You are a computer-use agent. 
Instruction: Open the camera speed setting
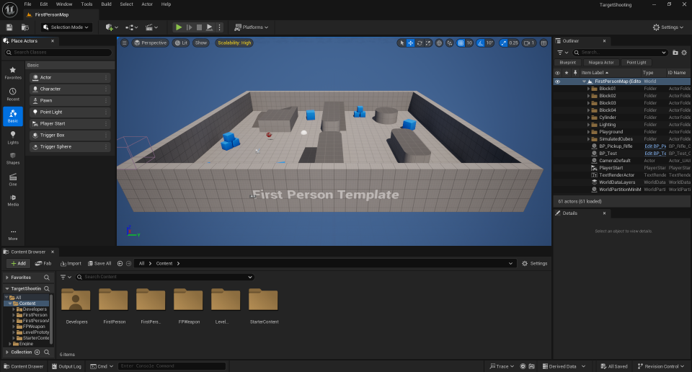point(529,43)
